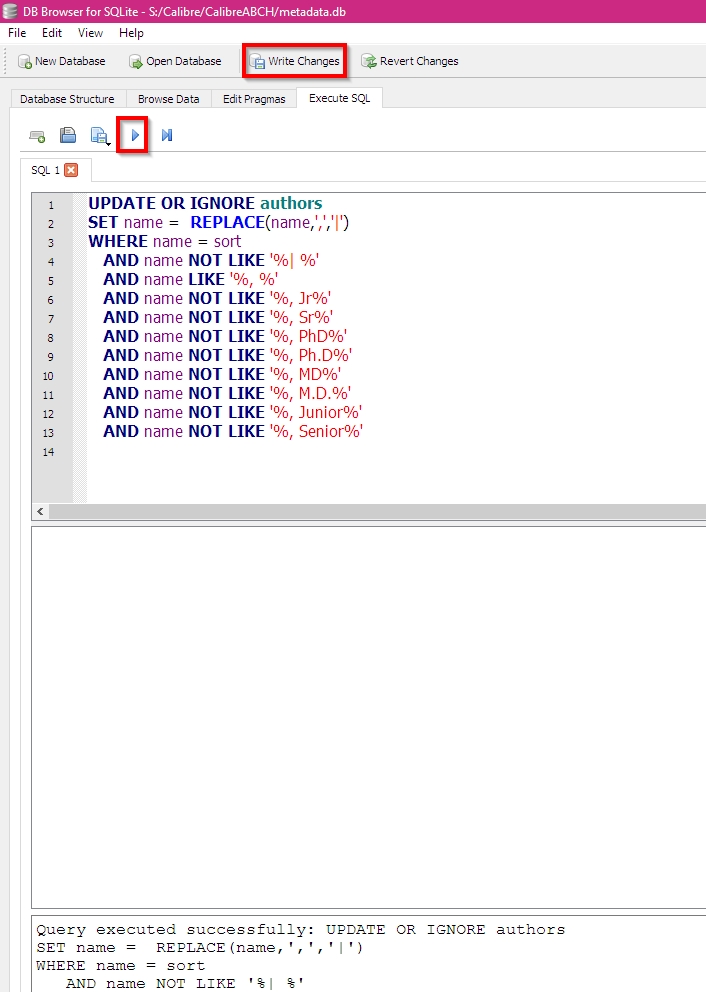This screenshot has width=706, height=992.
Task: Click the editor's scroll-left arrow
Action: [40, 511]
